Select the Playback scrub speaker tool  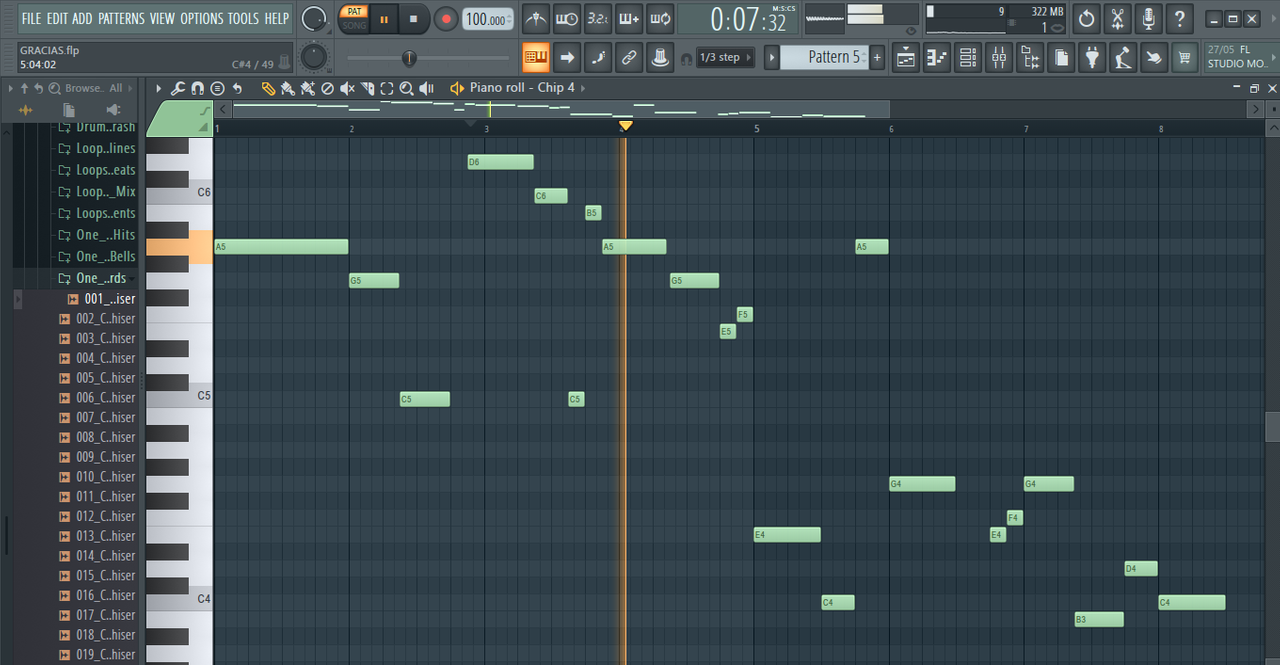click(427, 88)
